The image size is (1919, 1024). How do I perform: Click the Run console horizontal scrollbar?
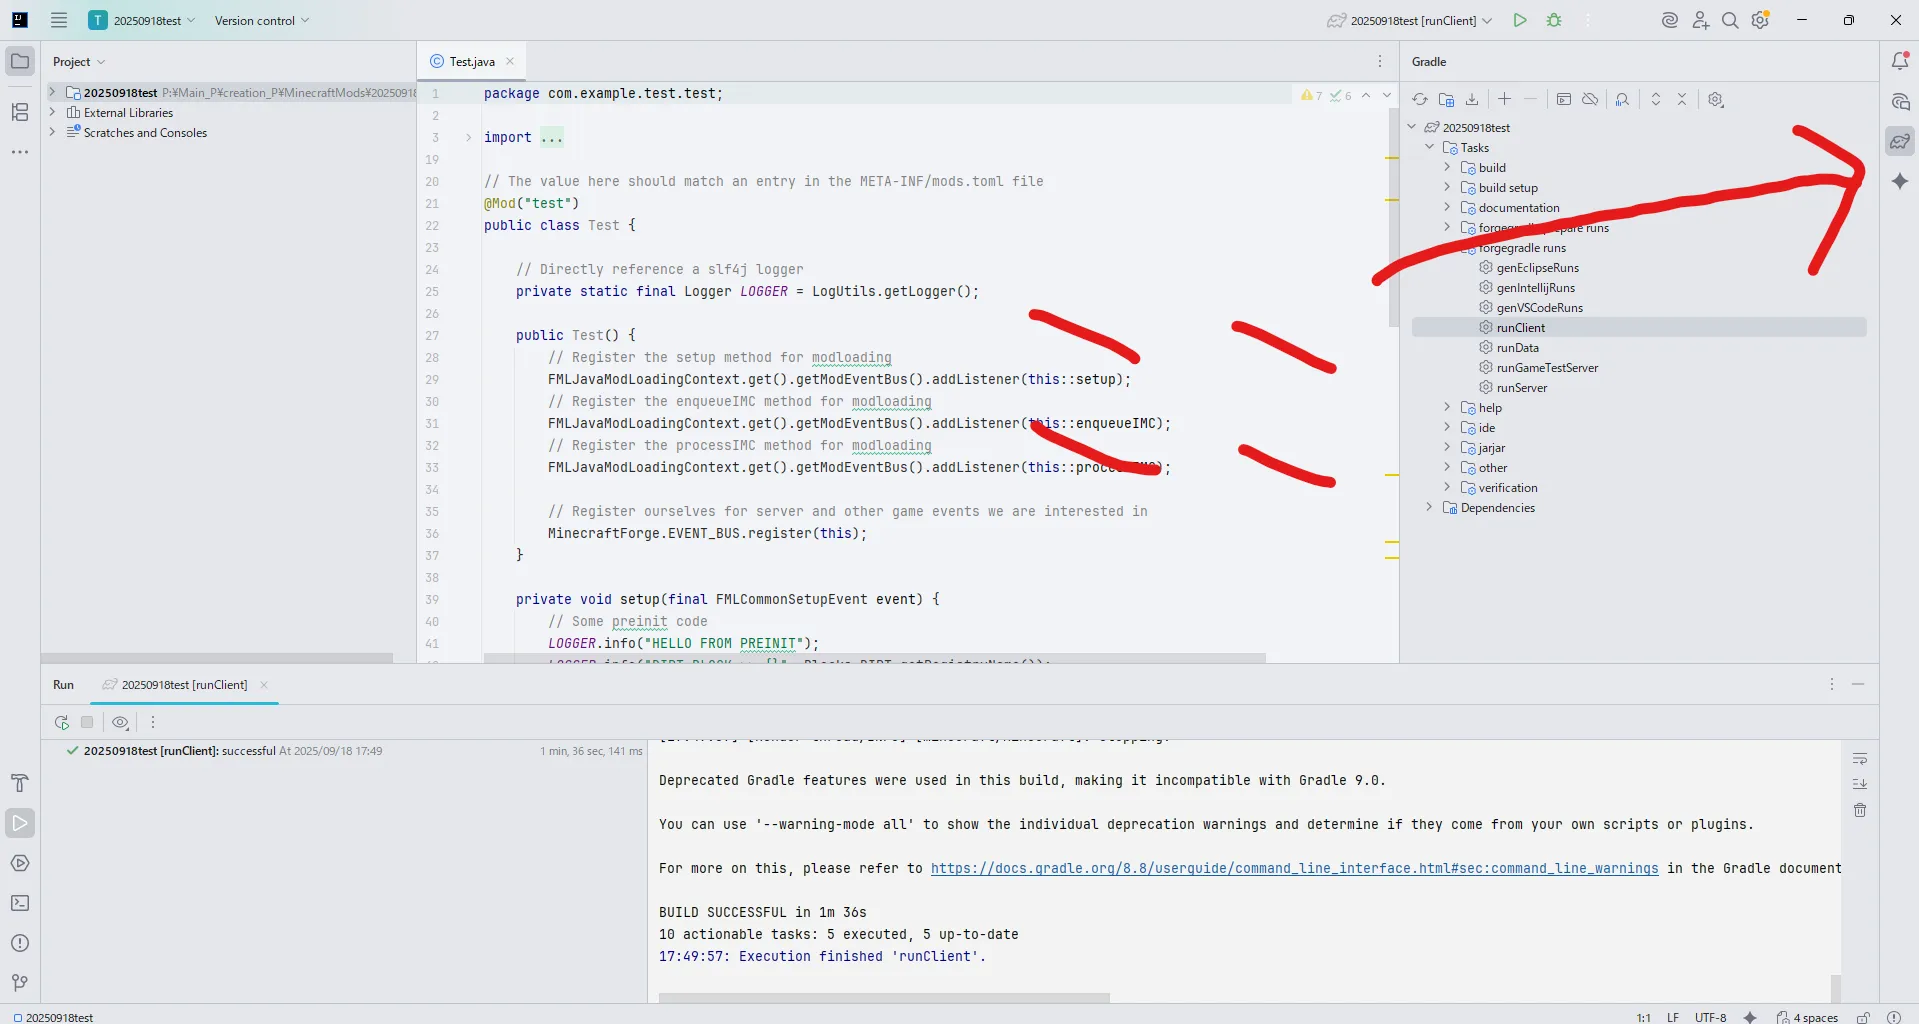tap(884, 997)
